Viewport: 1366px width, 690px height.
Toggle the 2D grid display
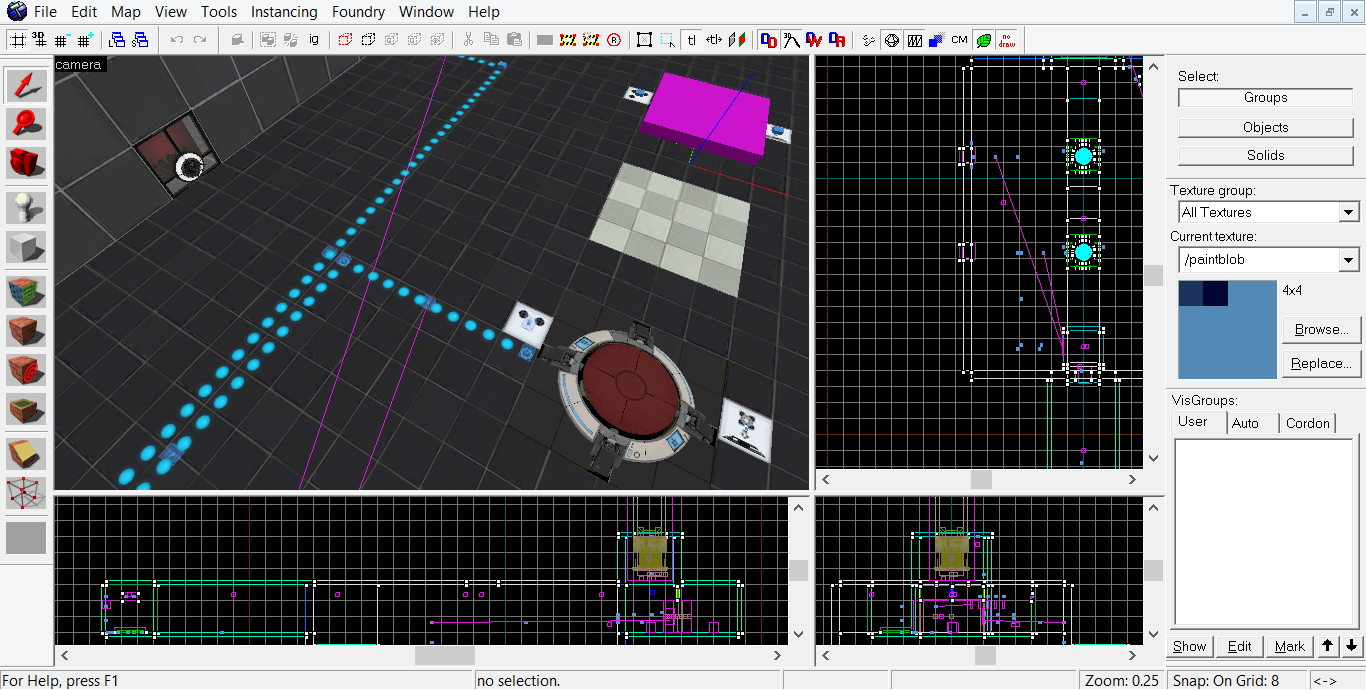point(18,40)
